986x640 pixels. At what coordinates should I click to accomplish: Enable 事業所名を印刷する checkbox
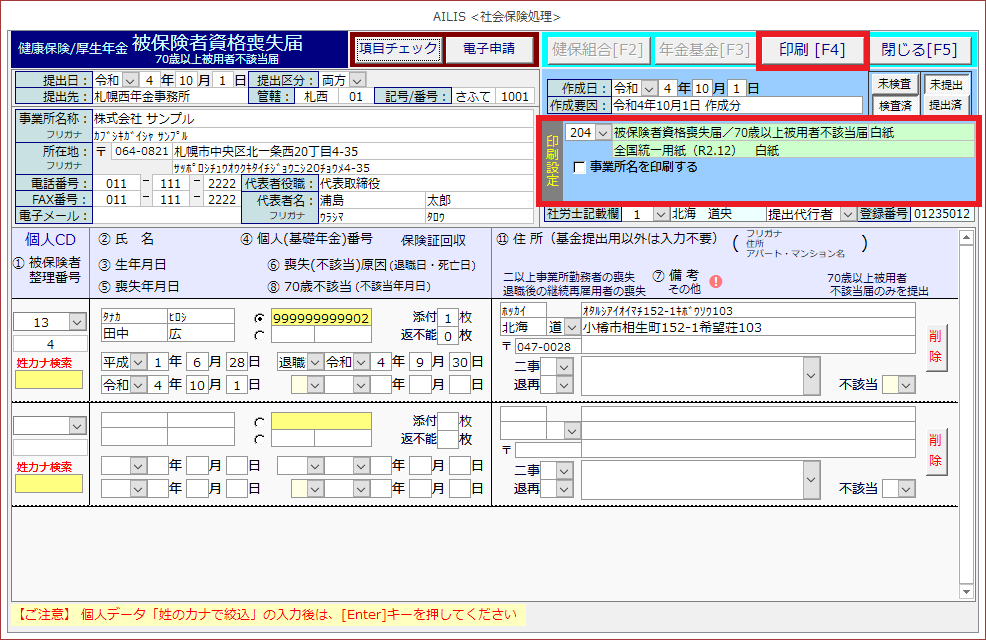[x=580, y=168]
